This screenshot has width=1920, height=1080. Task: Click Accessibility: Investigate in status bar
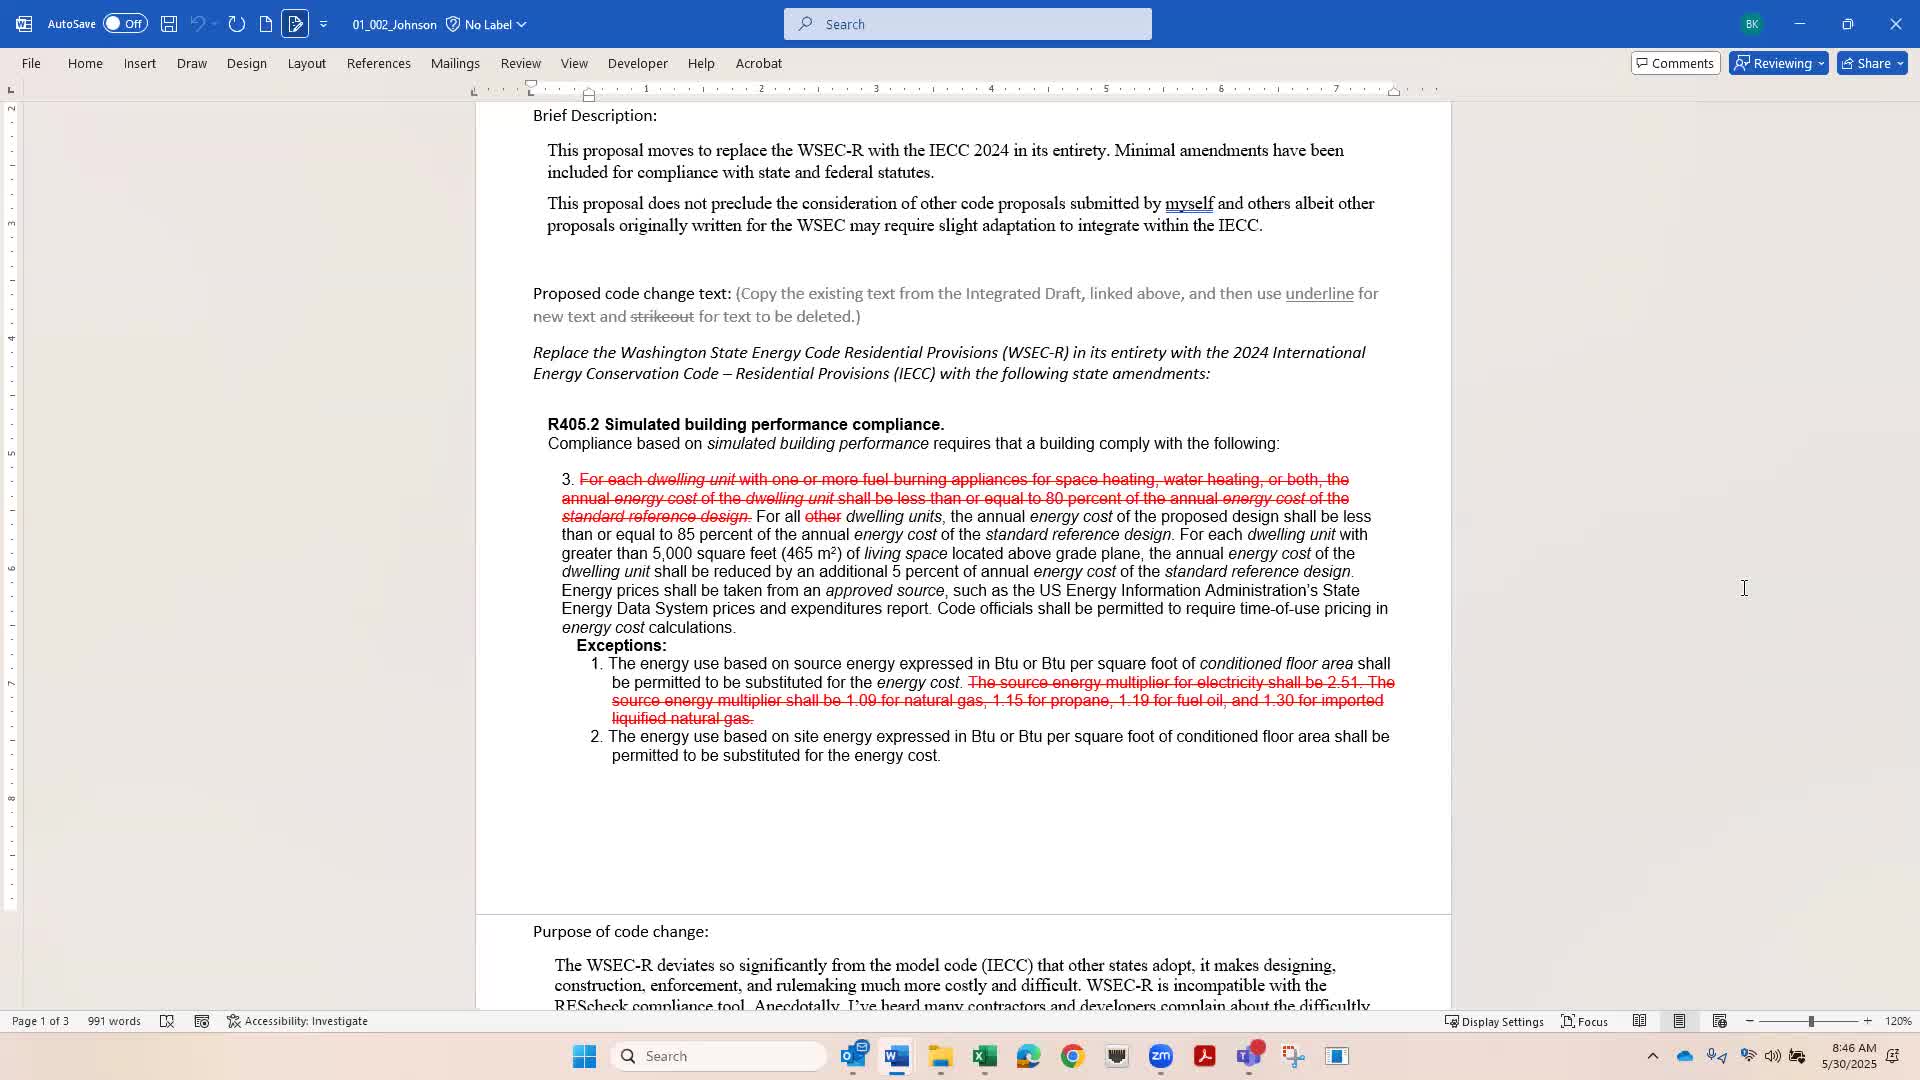click(297, 1021)
